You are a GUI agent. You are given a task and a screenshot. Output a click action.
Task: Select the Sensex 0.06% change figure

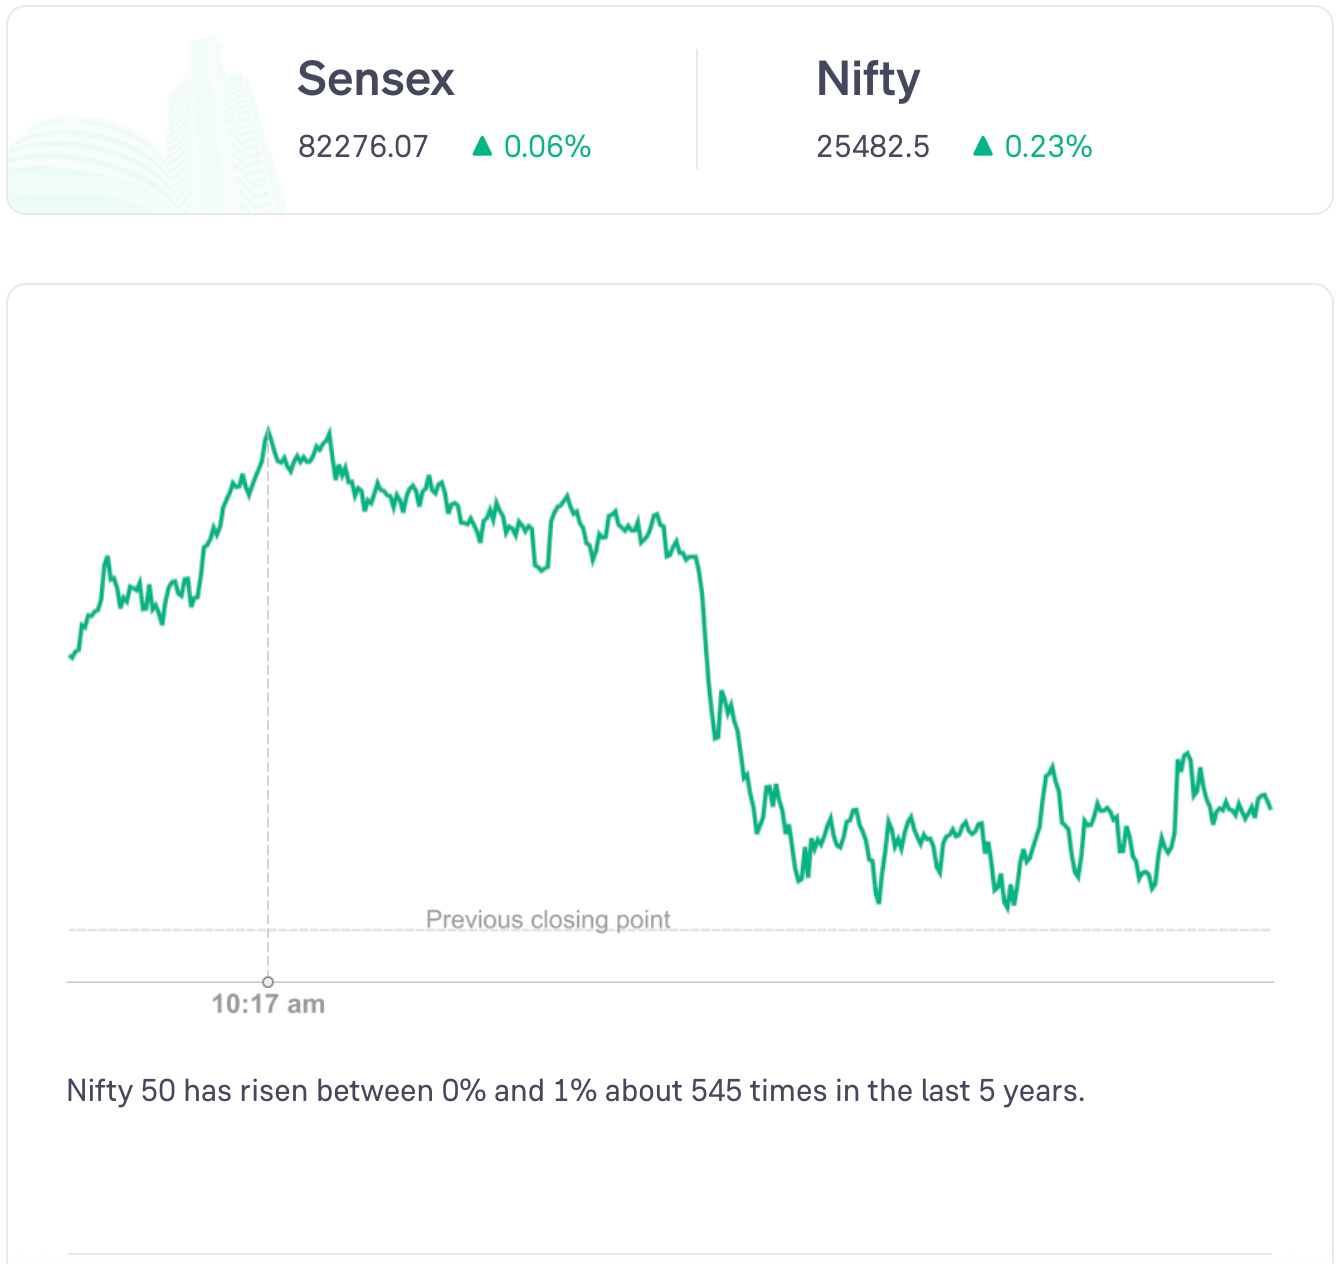[x=547, y=147]
